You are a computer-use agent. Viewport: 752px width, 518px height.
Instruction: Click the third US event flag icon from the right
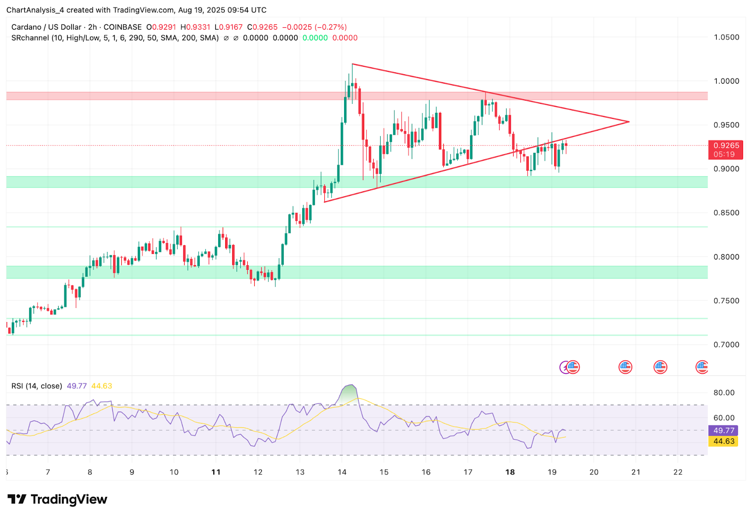pos(626,367)
